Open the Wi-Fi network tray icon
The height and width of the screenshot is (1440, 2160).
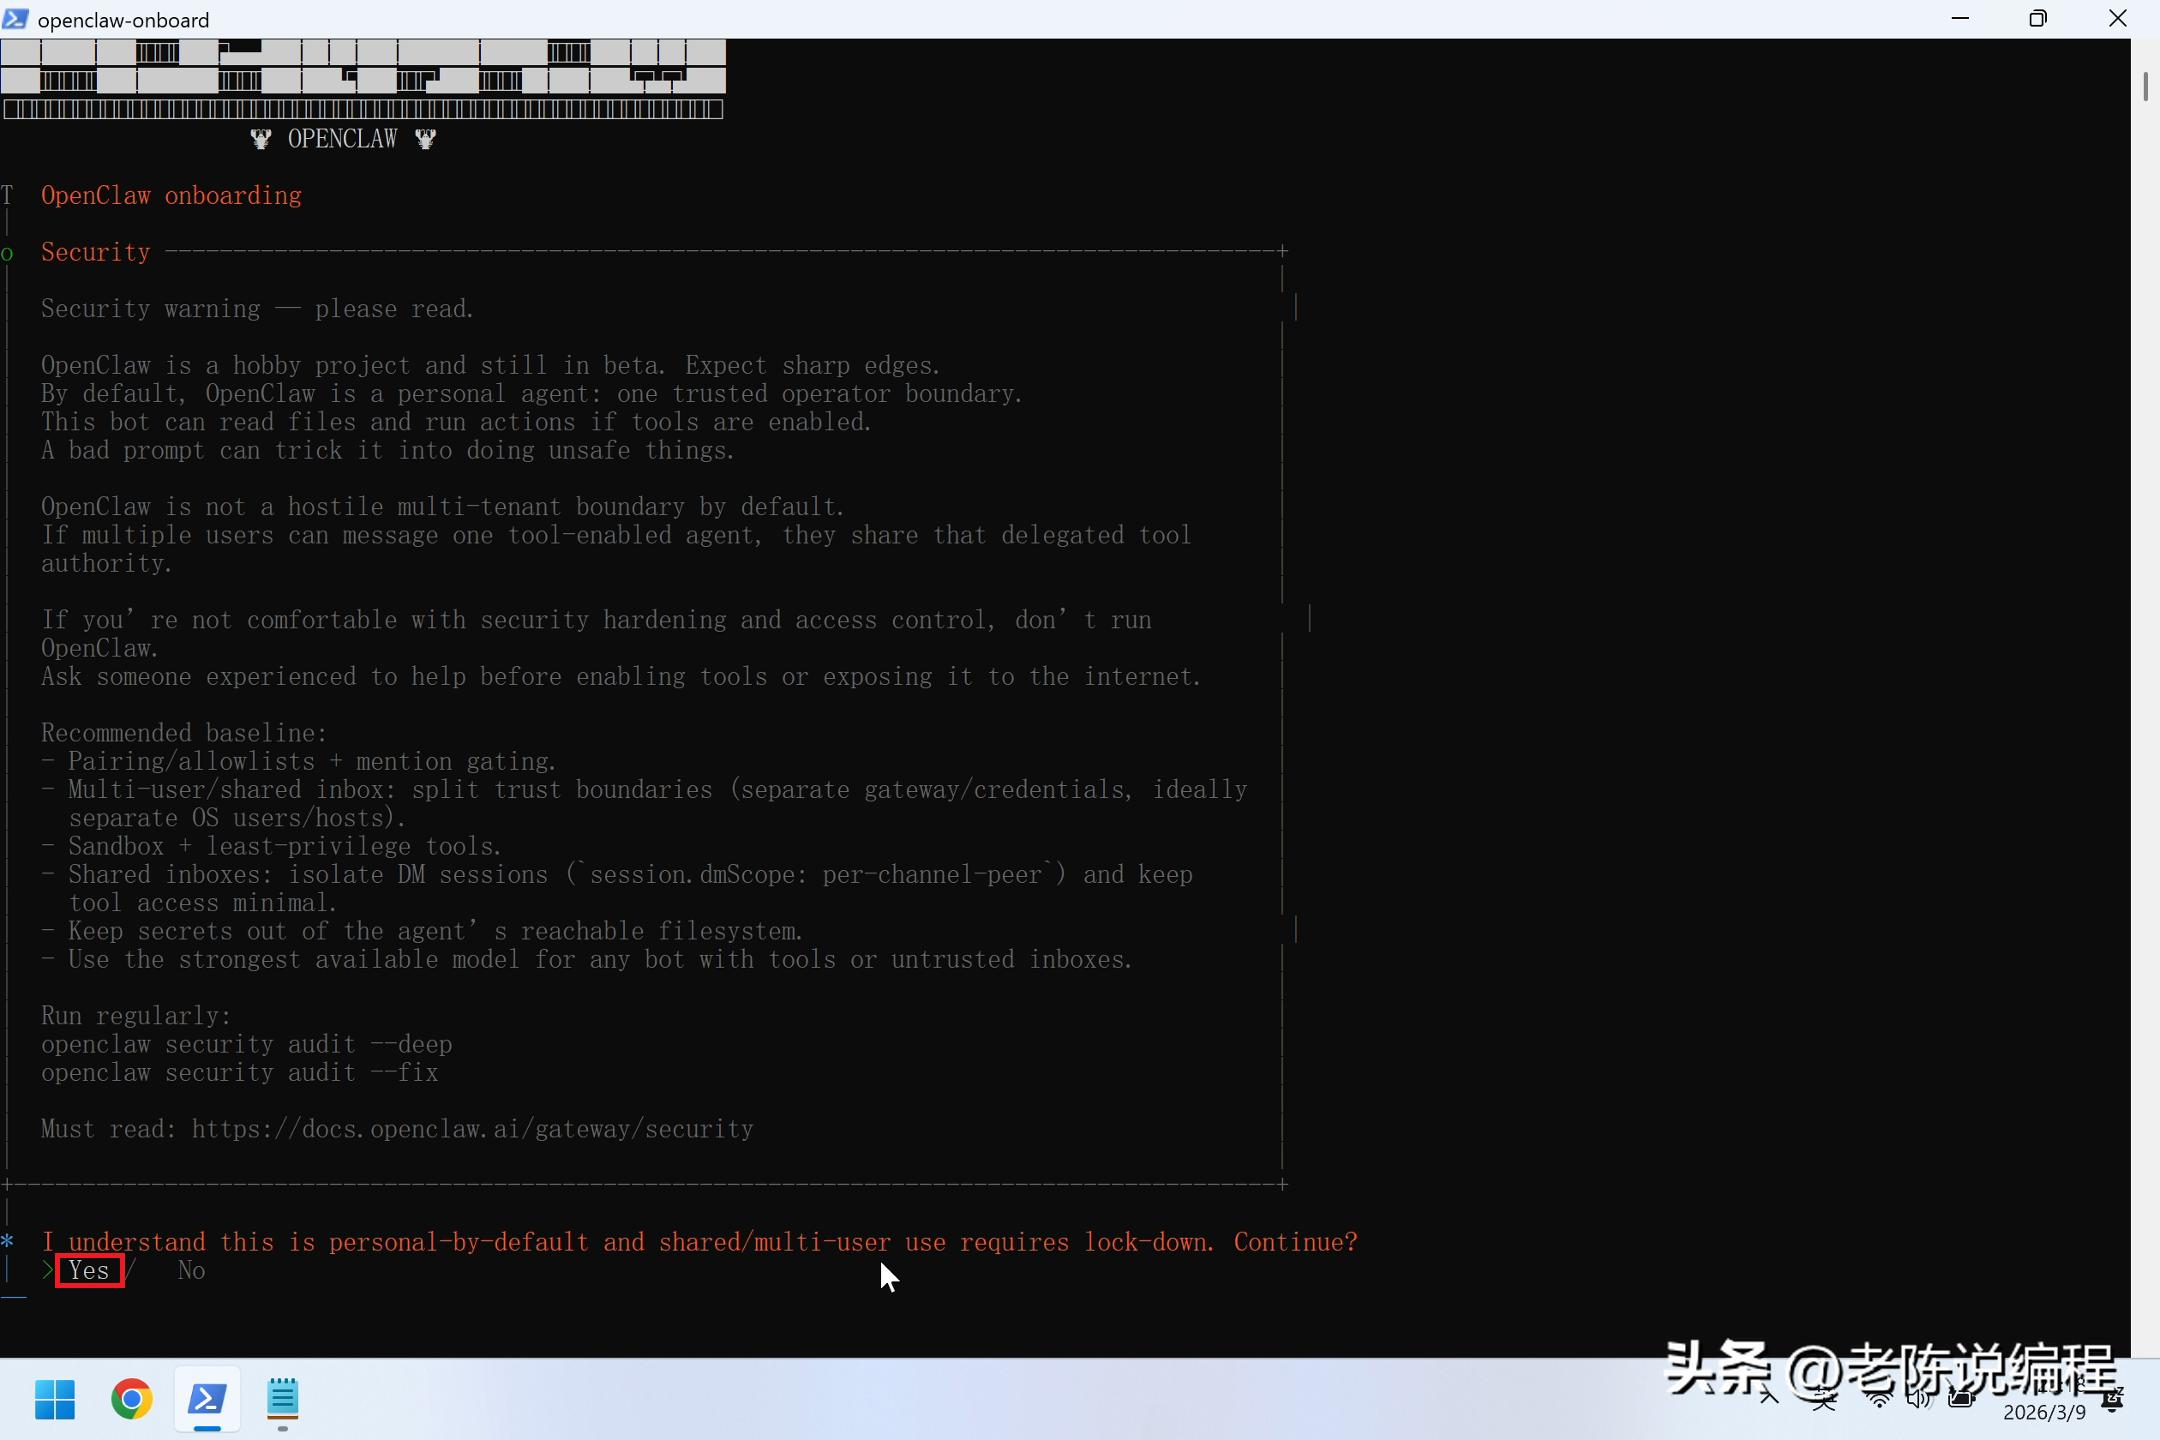coord(1879,1399)
